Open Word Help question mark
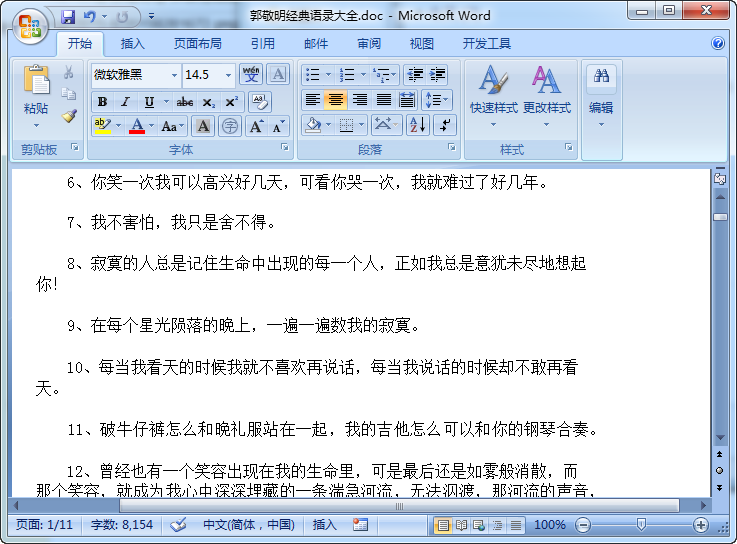 (718, 44)
